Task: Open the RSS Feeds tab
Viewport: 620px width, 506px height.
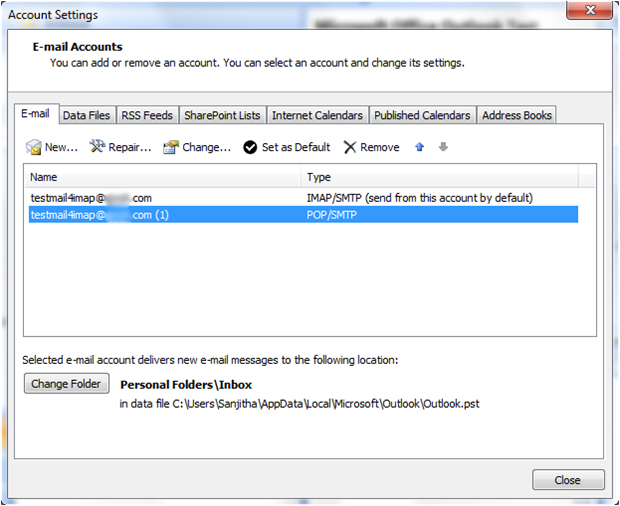Action: [x=147, y=115]
